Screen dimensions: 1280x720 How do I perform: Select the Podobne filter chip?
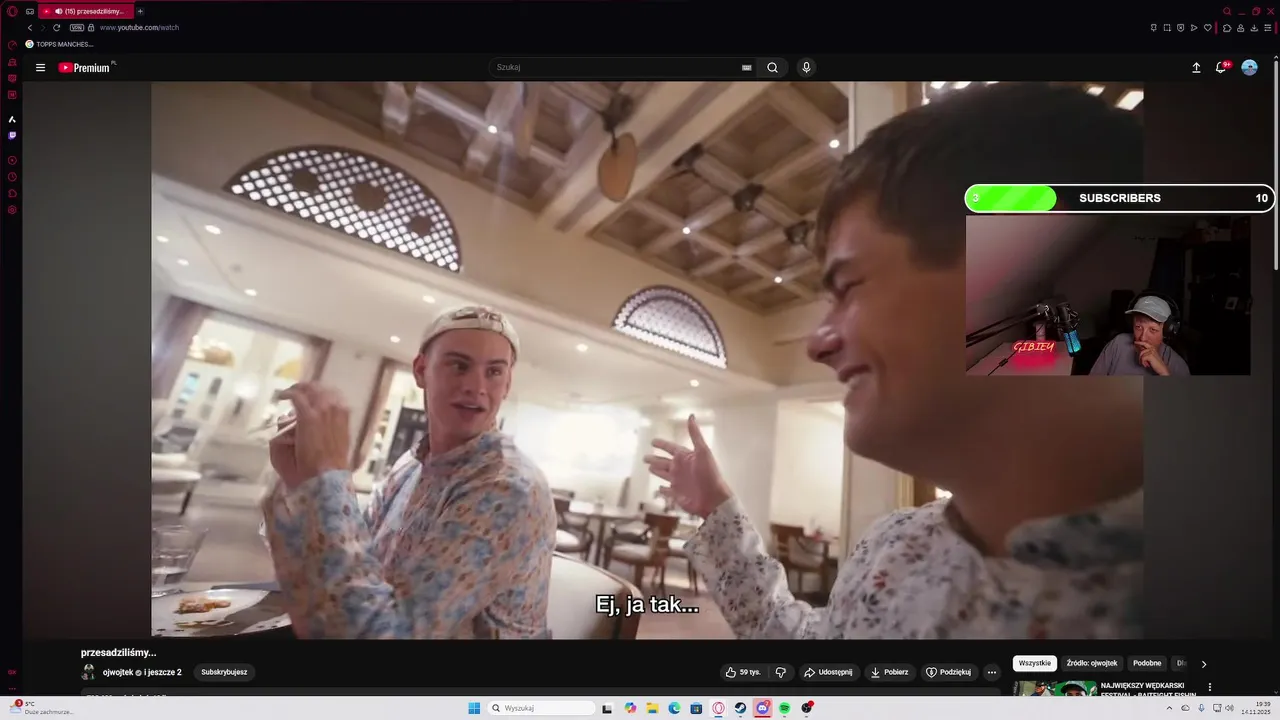pyautogui.click(x=1147, y=663)
